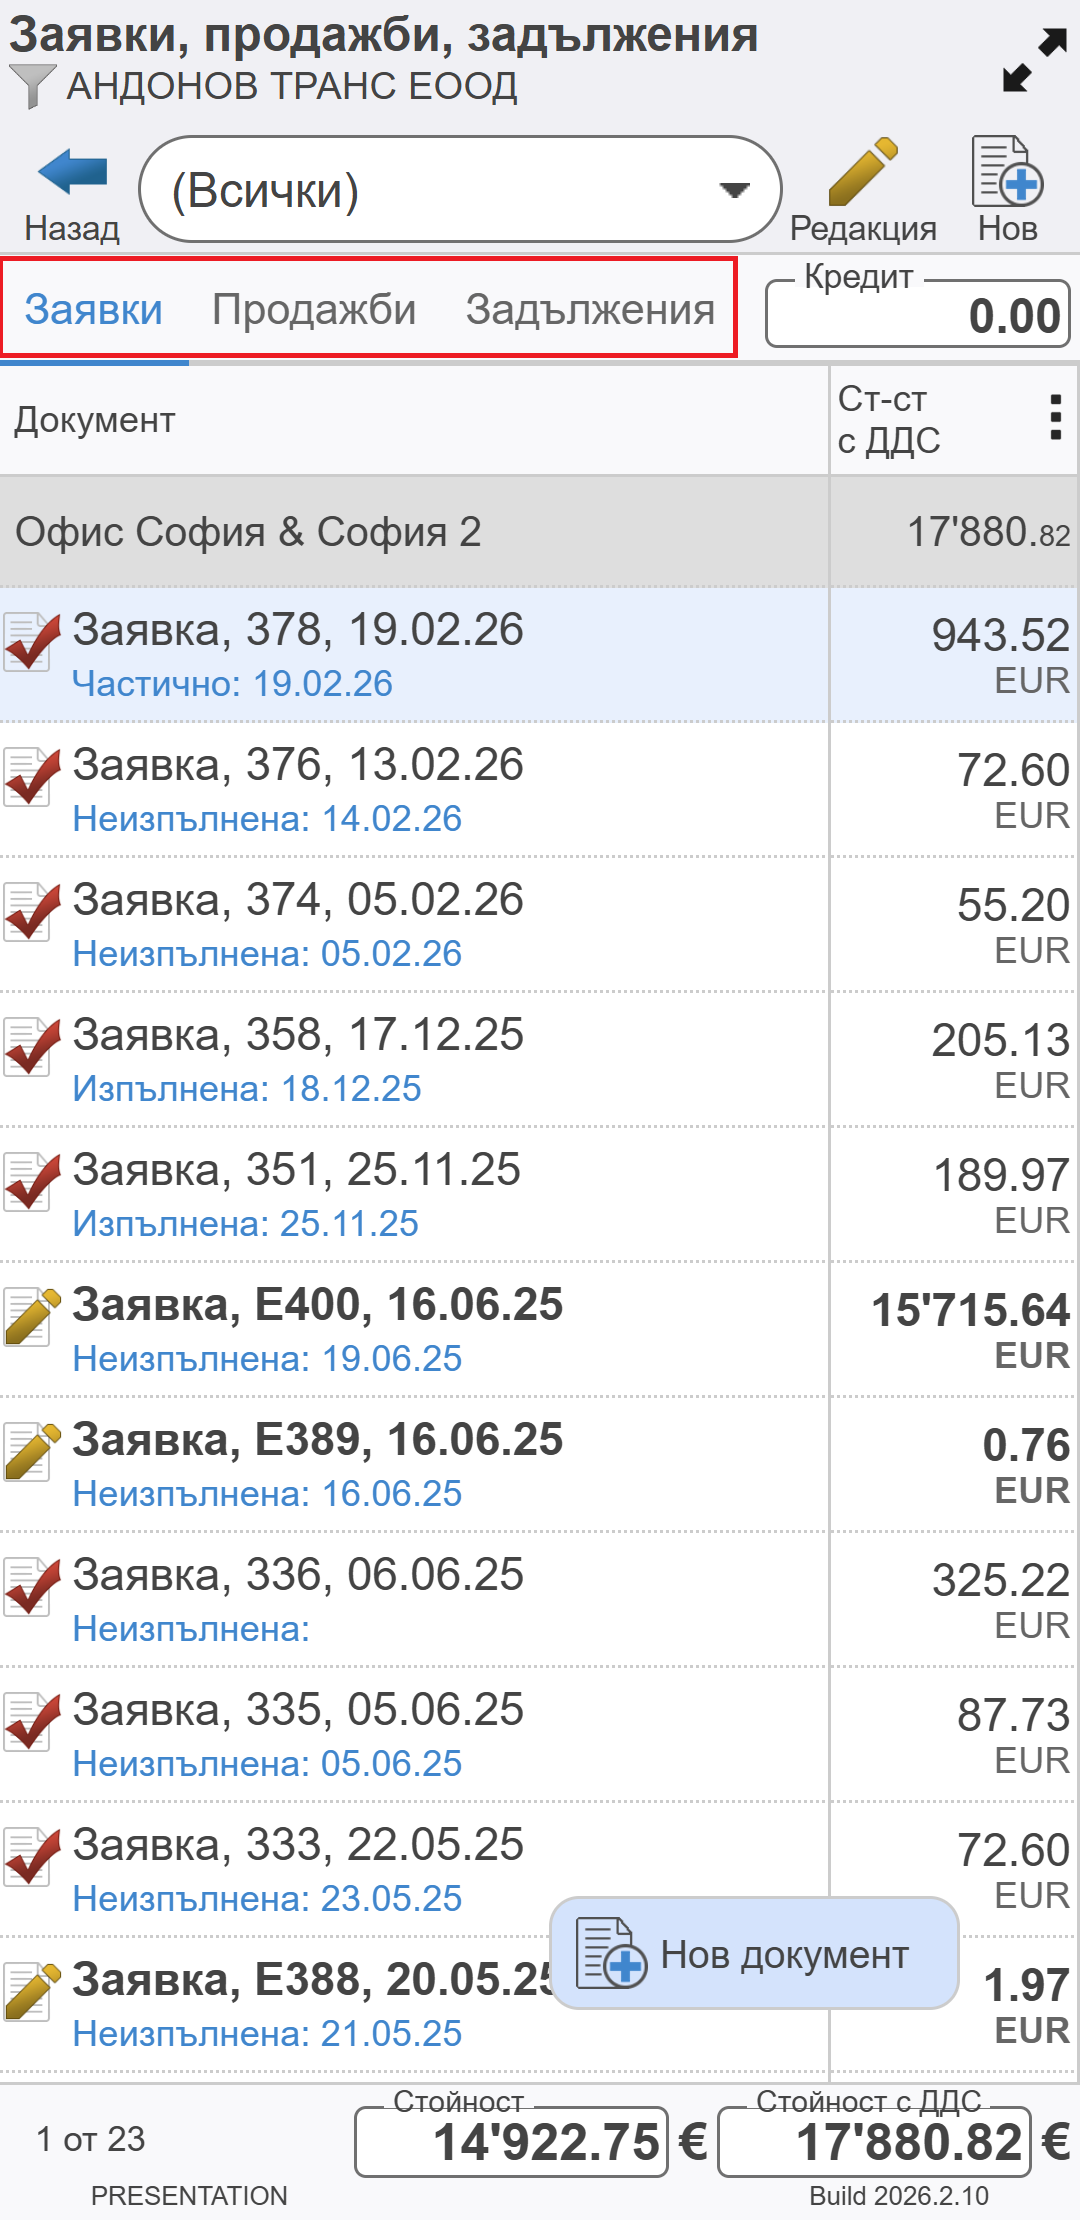The image size is (1080, 2220).
Task: Click the Редакция pencil icon
Action: coord(862,172)
